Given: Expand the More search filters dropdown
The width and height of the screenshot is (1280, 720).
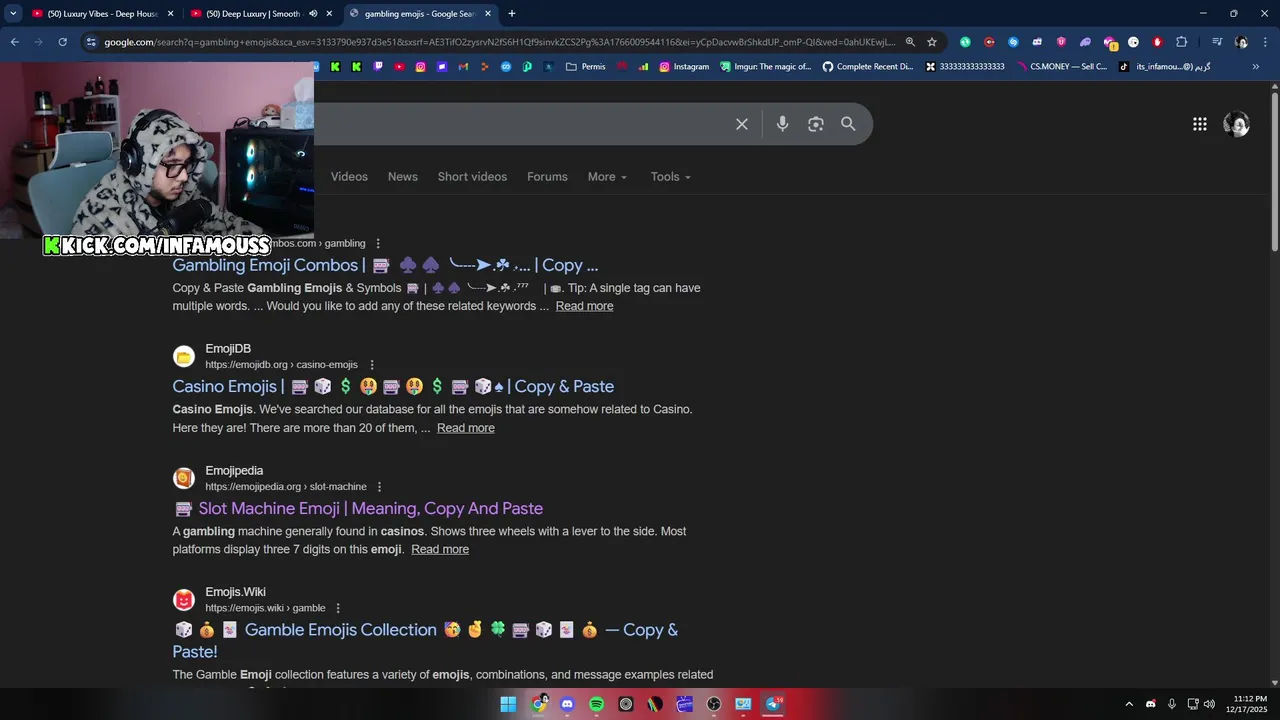Looking at the screenshot, I should pos(607,177).
